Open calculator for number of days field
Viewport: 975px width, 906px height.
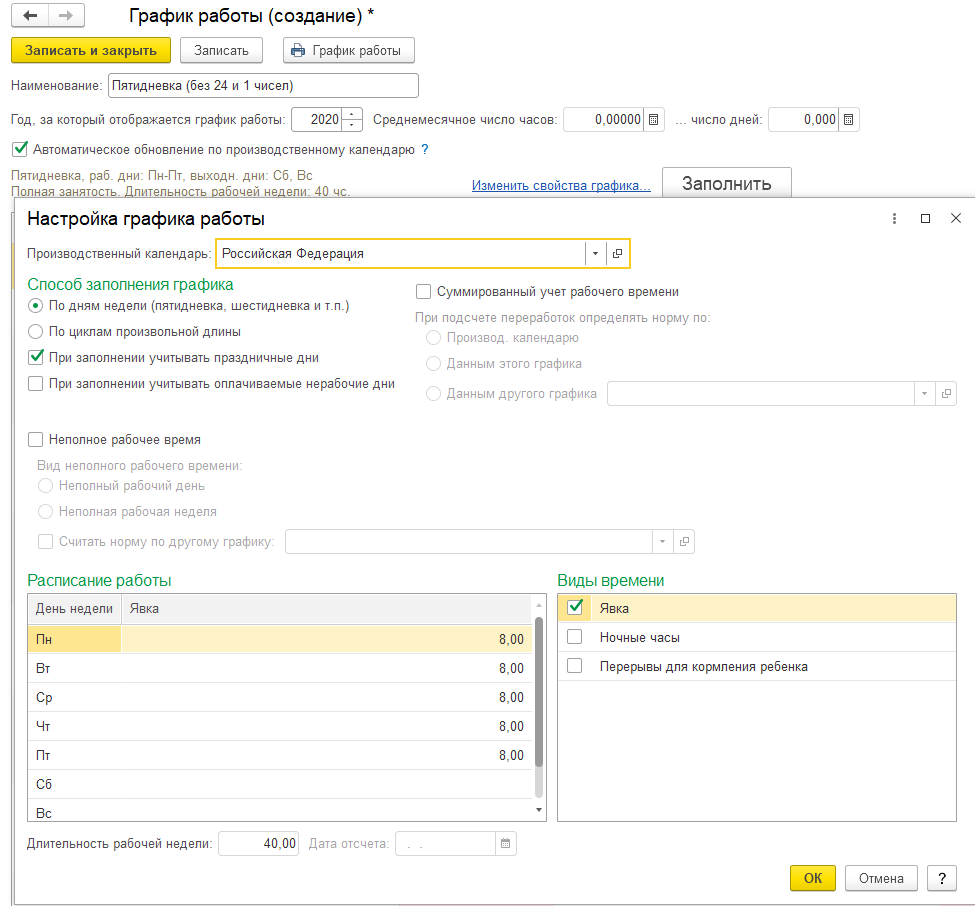[848, 120]
